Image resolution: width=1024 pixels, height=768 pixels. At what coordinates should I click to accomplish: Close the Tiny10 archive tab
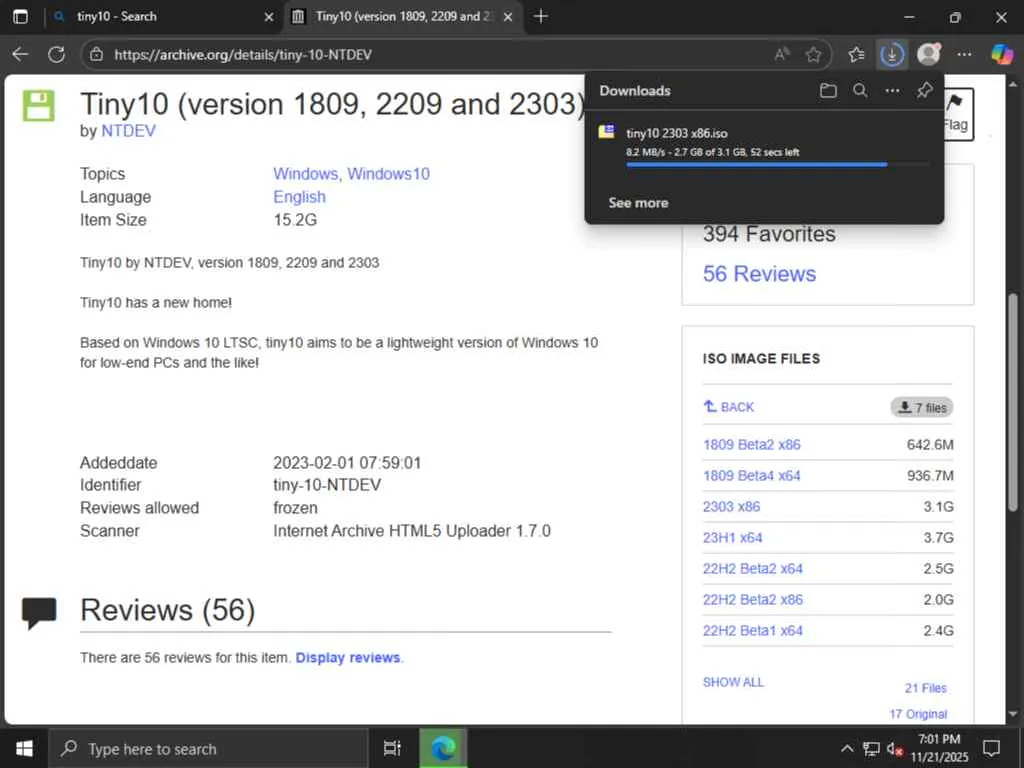click(x=508, y=17)
